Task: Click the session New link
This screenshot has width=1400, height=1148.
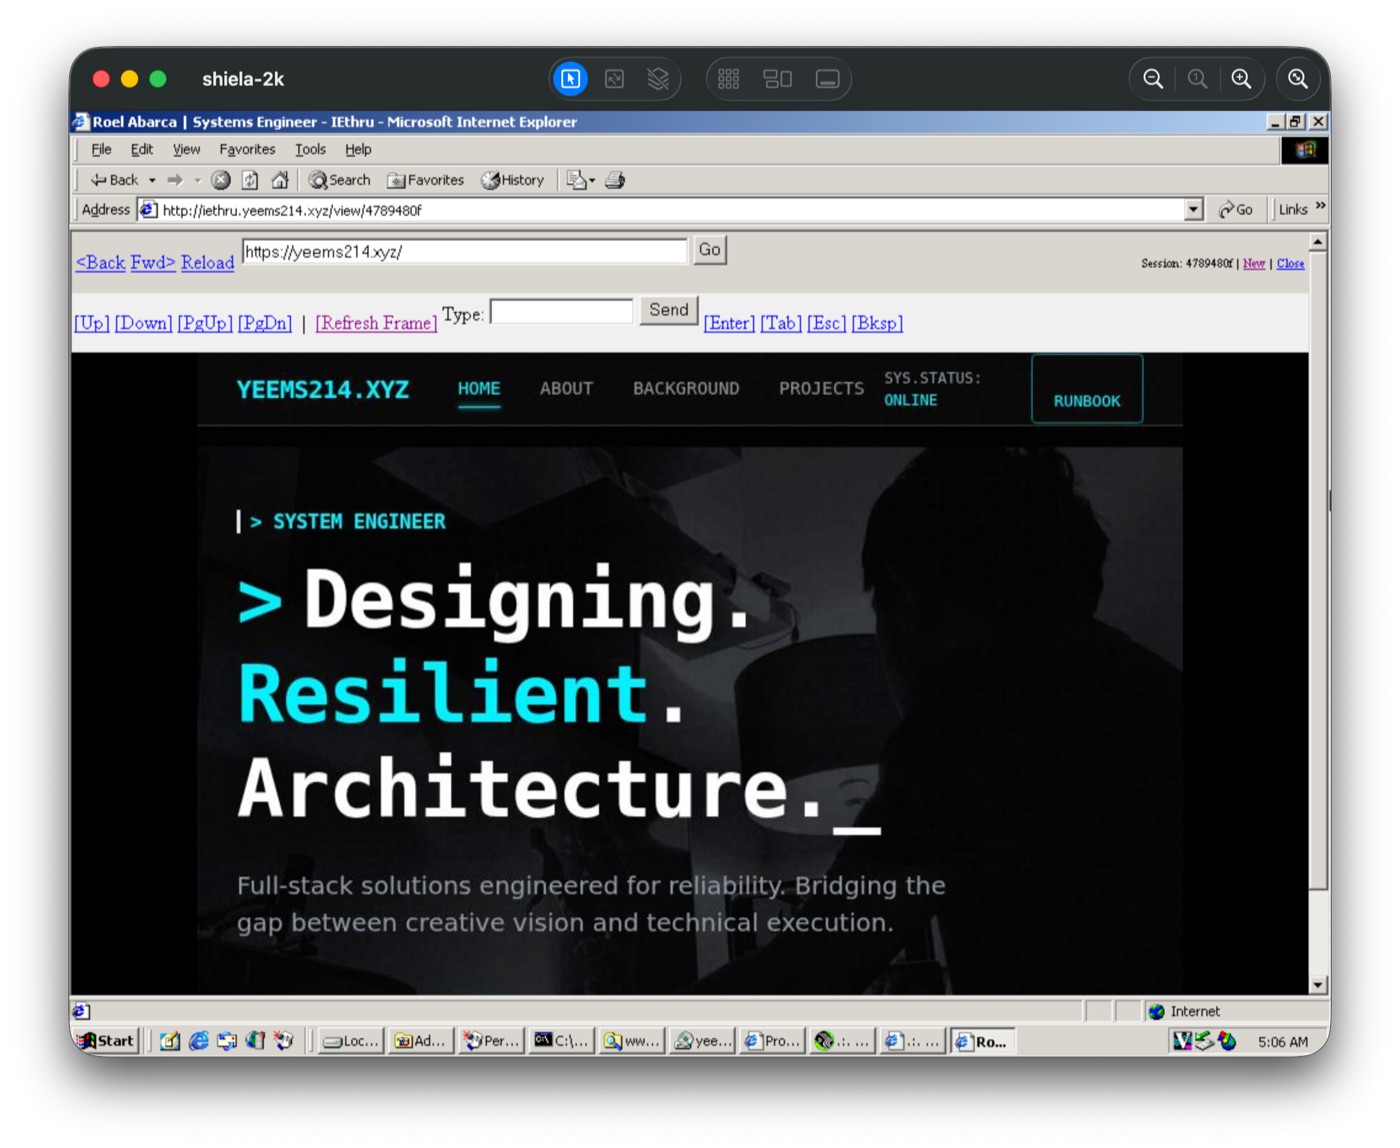Action: click(1254, 263)
